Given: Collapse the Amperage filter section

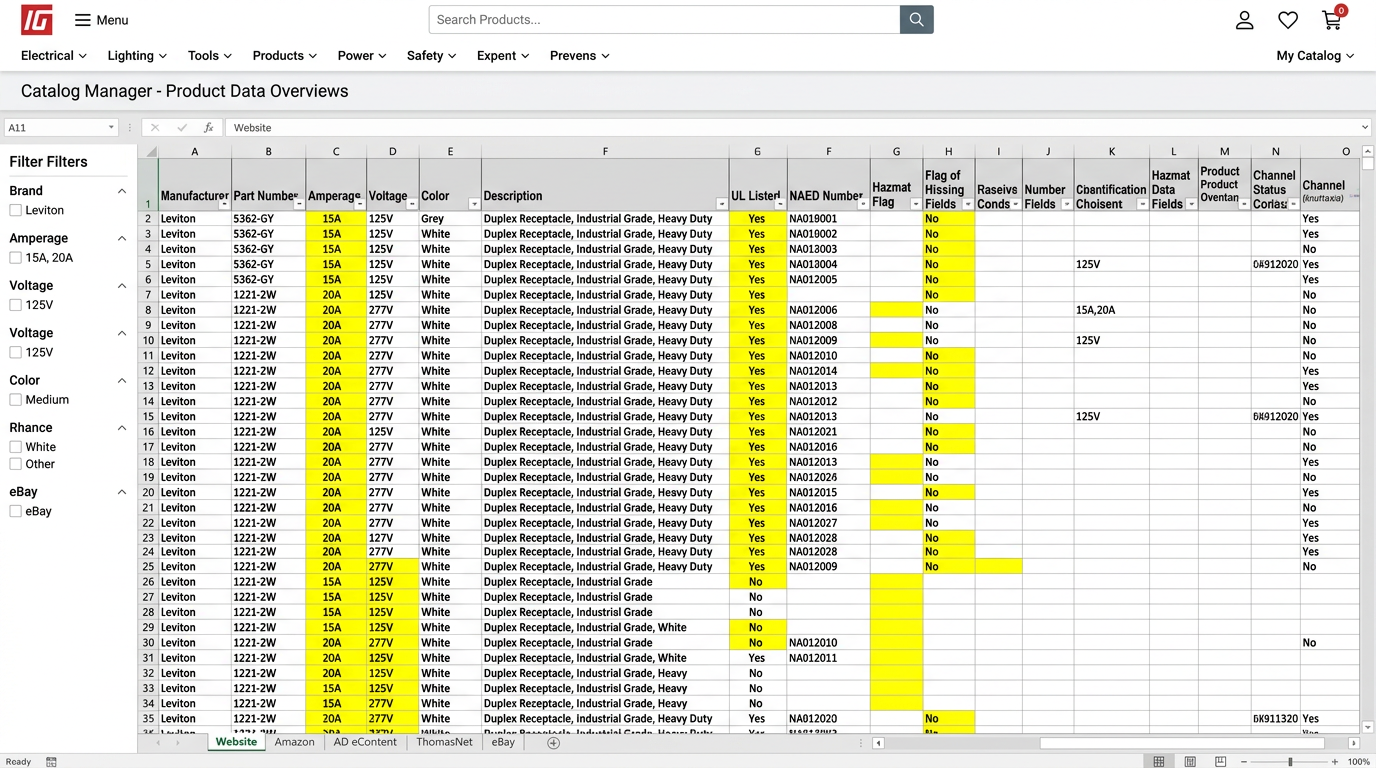Looking at the screenshot, I should [122, 238].
